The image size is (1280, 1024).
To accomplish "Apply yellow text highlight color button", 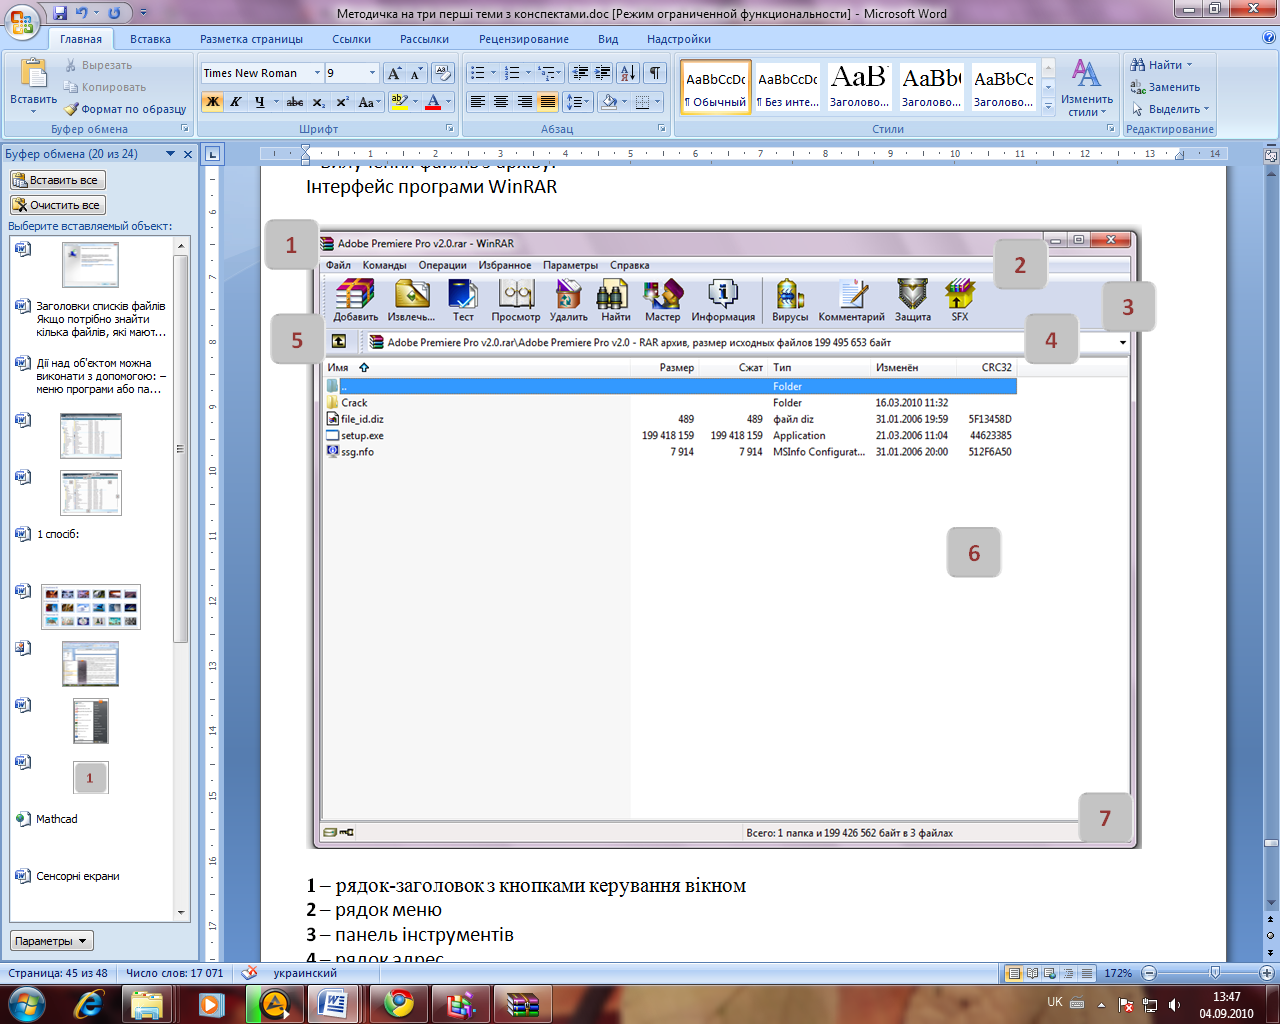I will click(400, 102).
